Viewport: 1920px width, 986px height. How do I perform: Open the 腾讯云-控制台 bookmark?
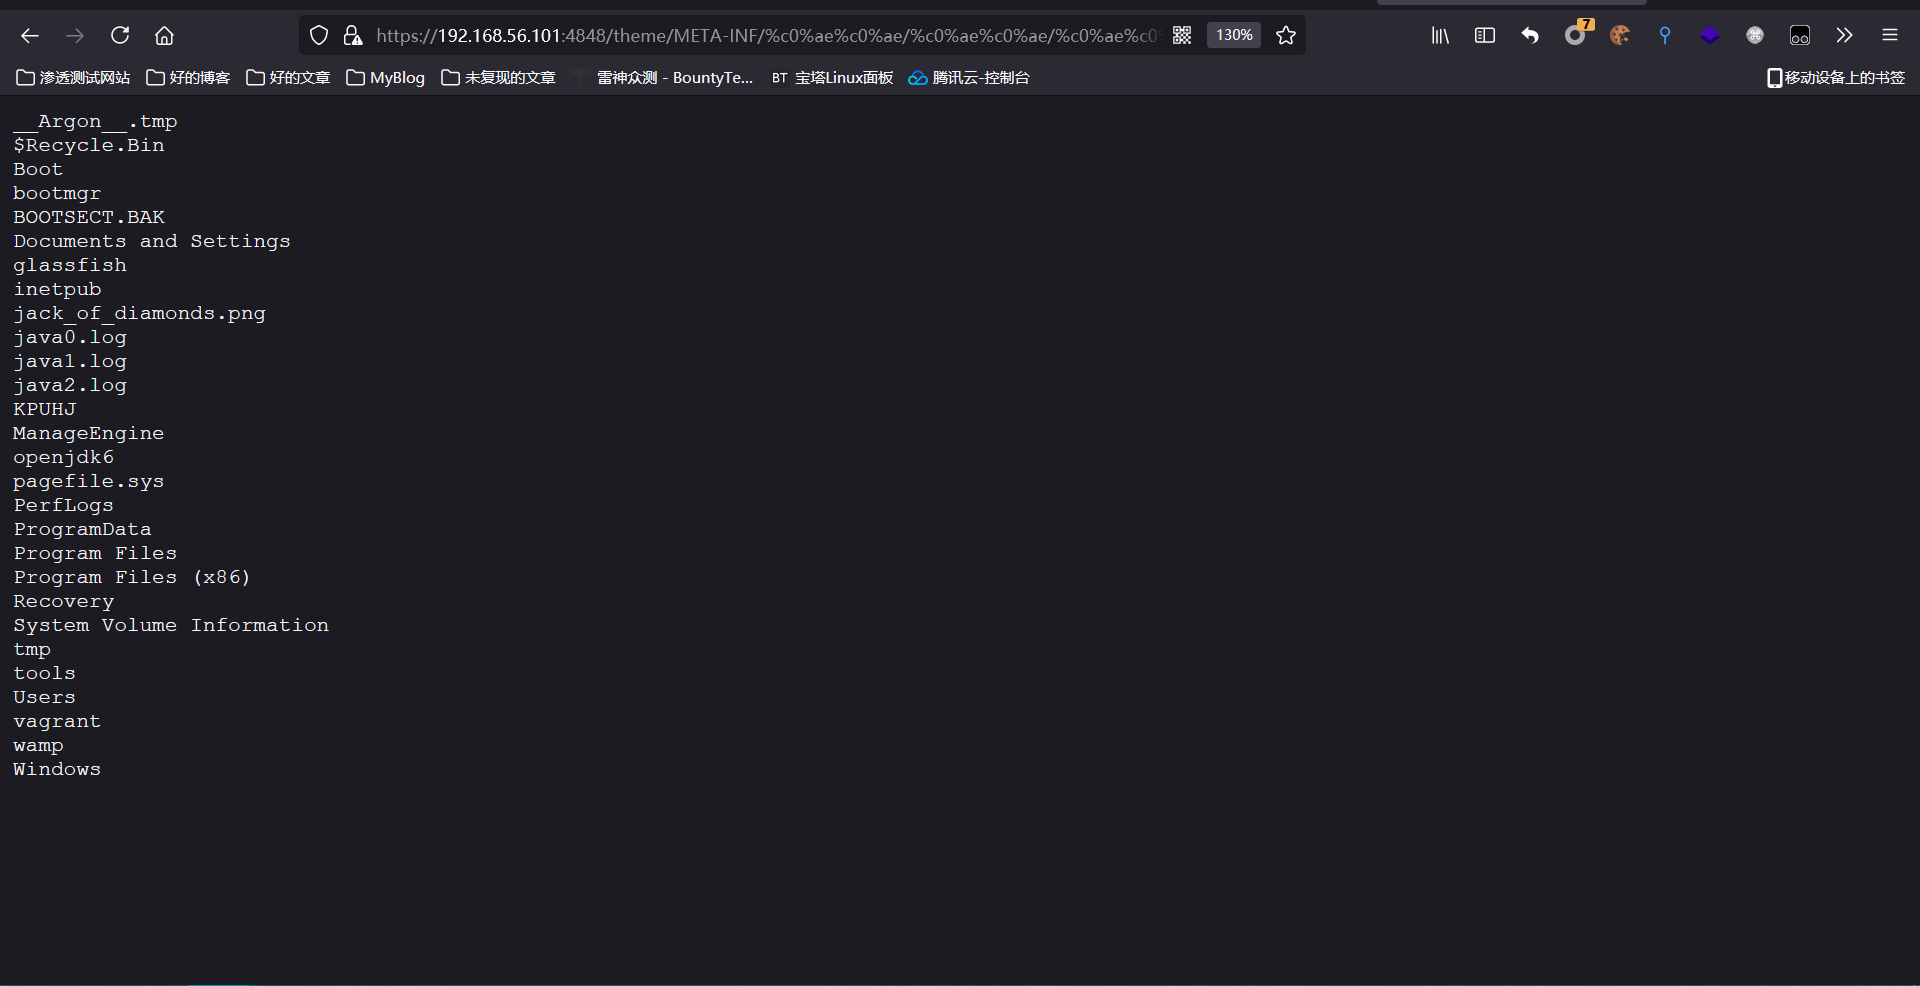pos(969,78)
